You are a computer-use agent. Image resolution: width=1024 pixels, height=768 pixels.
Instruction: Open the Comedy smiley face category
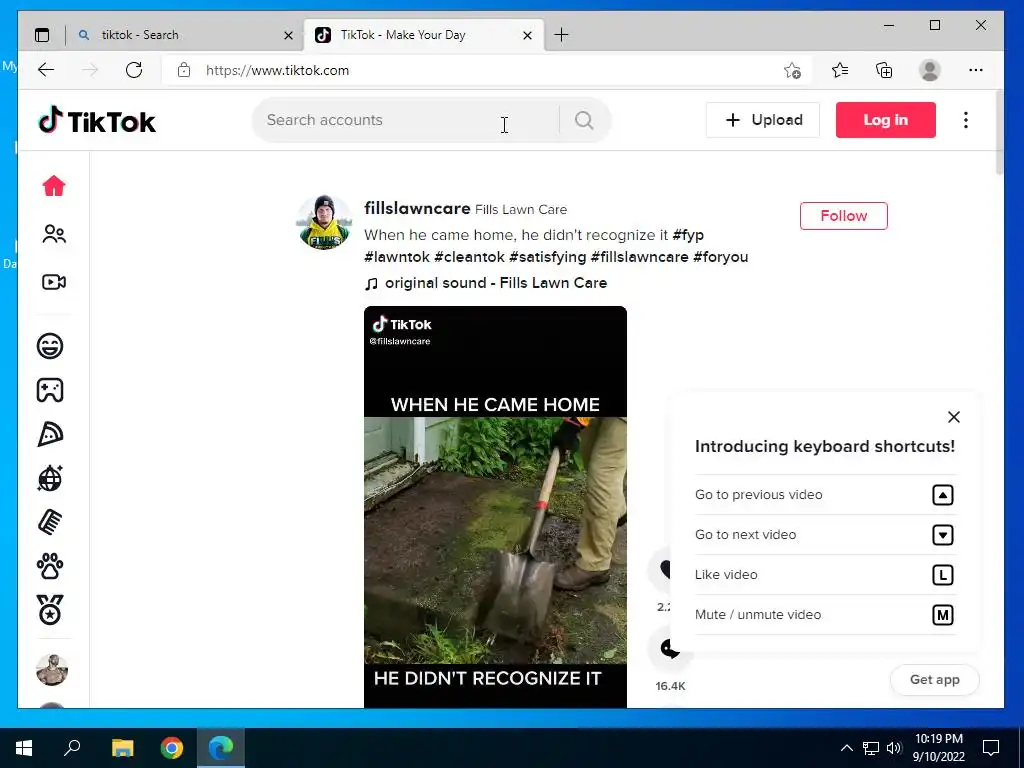50,345
